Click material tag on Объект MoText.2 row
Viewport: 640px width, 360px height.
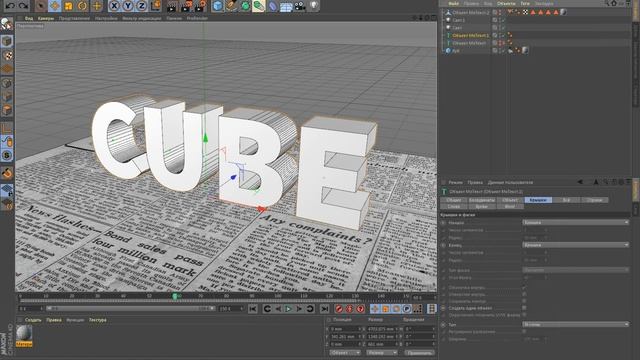click(x=563, y=12)
